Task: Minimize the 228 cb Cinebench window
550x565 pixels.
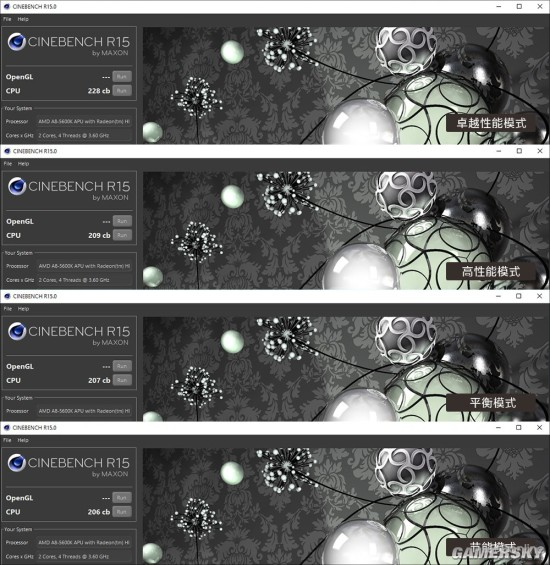Action: 499,6
